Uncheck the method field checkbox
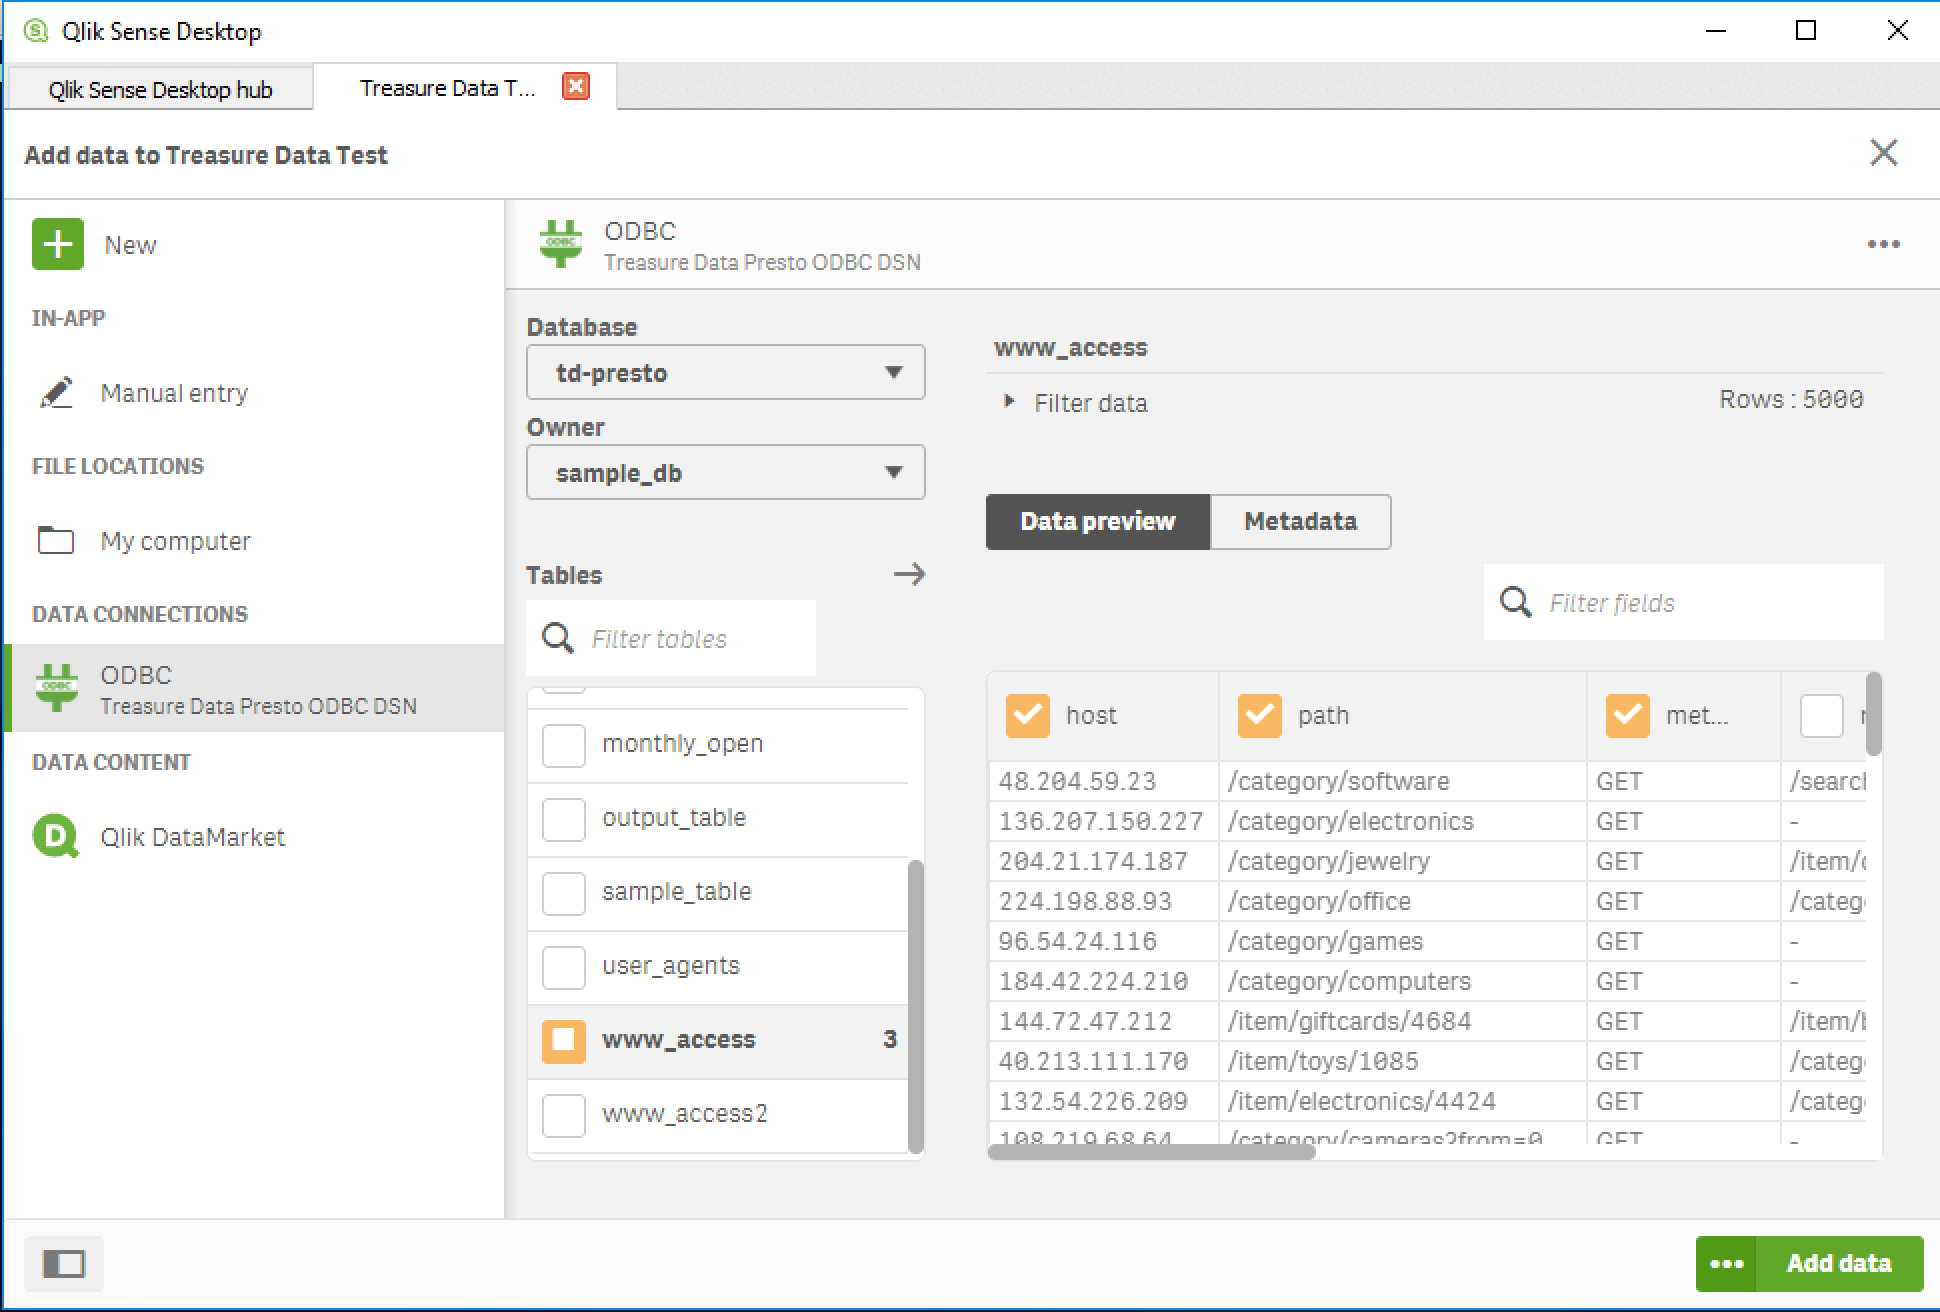The width and height of the screenshot is (1940, 1312). 1628,716
